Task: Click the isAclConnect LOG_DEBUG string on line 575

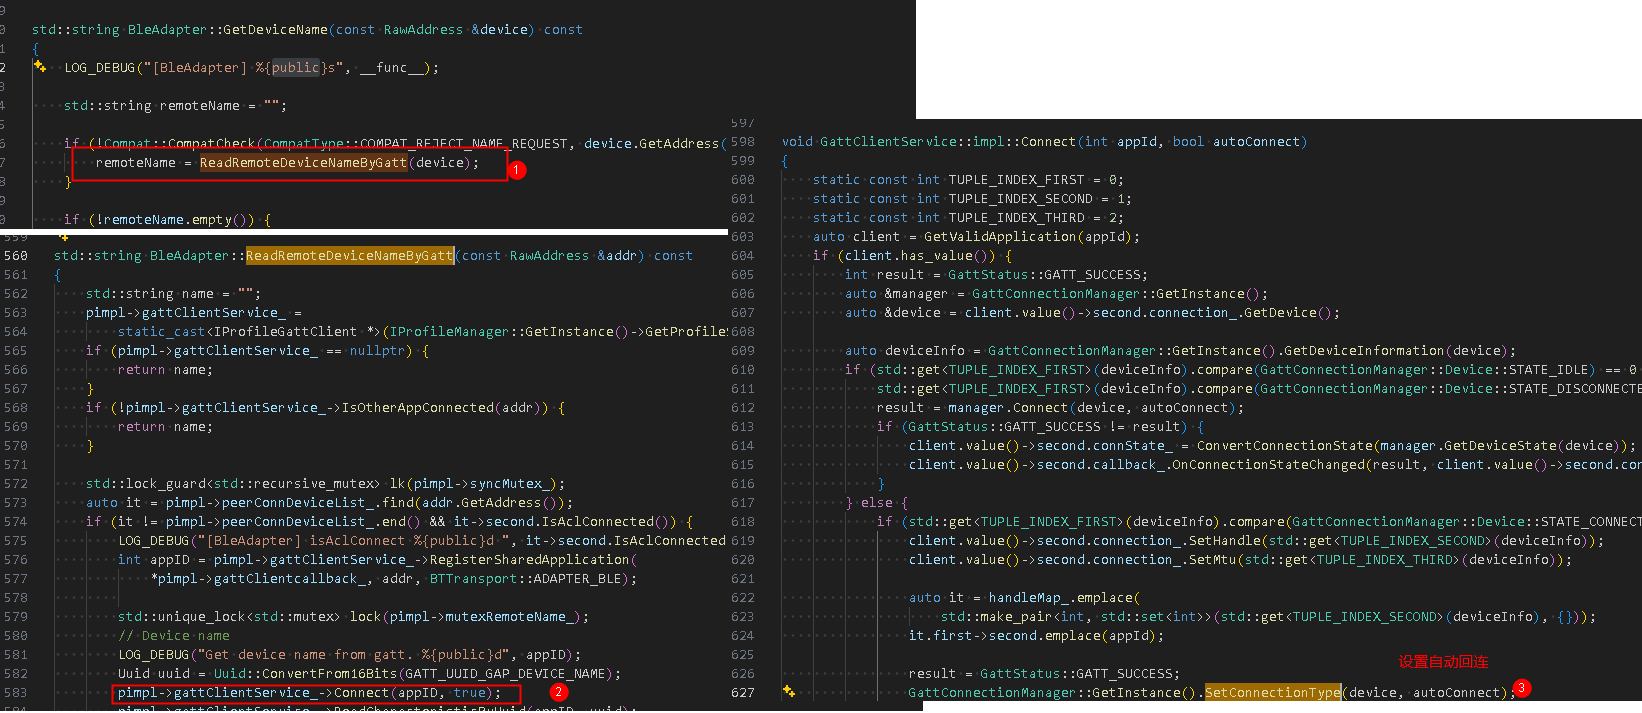Action: click(357, 540)
